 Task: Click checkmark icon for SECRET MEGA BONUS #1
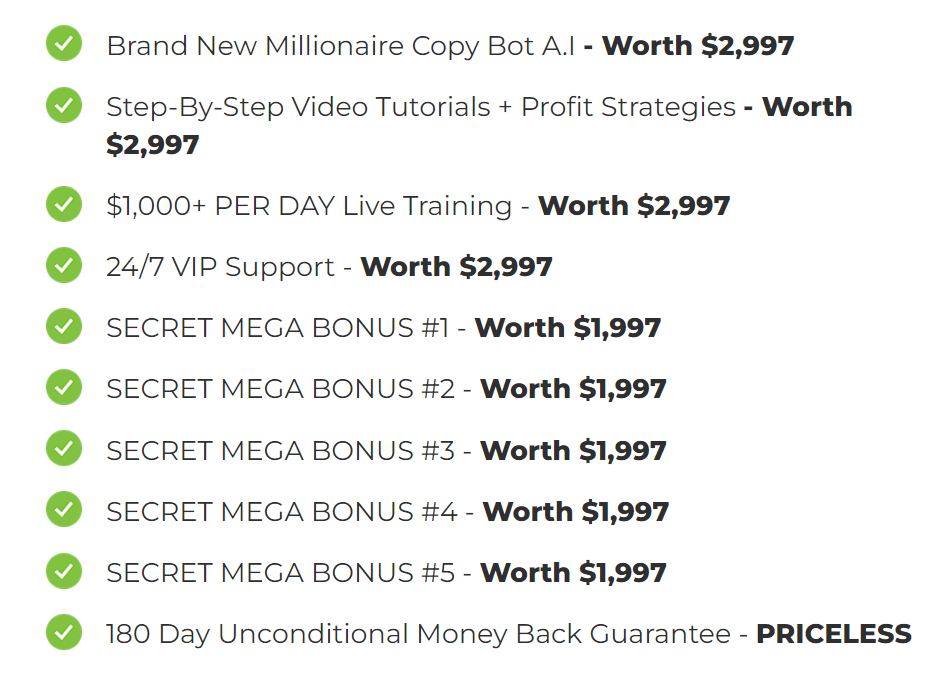64,326
